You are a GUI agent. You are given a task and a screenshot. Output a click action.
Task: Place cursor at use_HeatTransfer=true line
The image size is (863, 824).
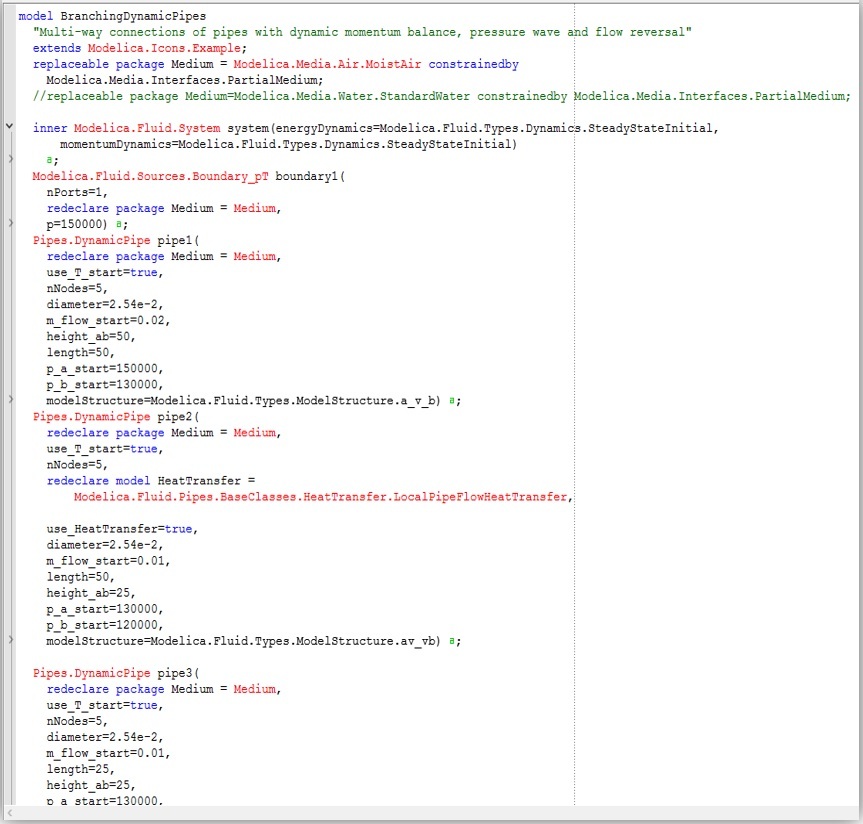click(x=122, y=529)
